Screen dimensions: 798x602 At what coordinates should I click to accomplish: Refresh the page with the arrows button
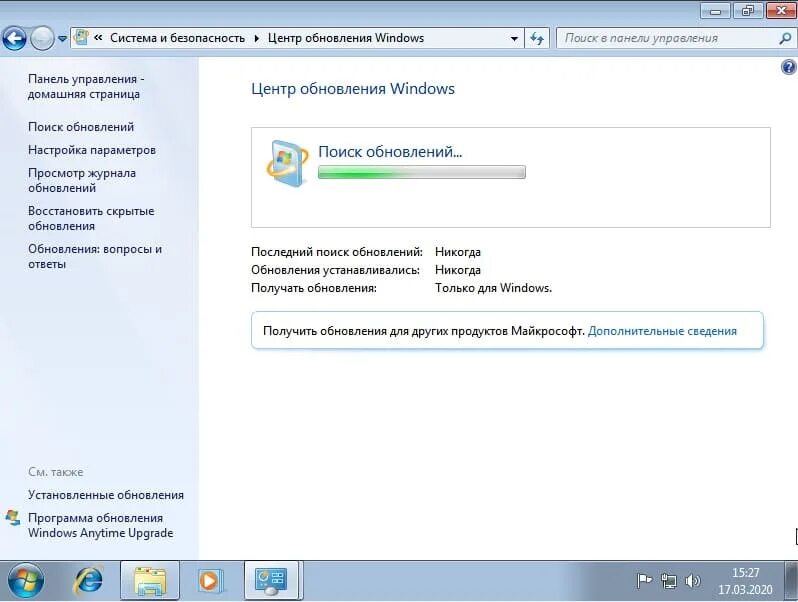(537, 38)
